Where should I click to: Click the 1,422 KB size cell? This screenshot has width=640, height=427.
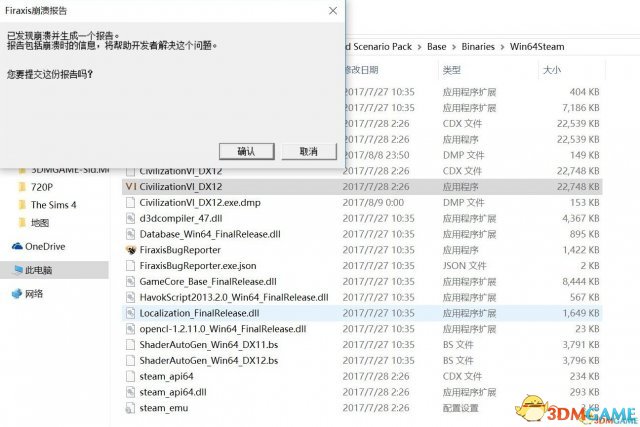click(581, 250)
